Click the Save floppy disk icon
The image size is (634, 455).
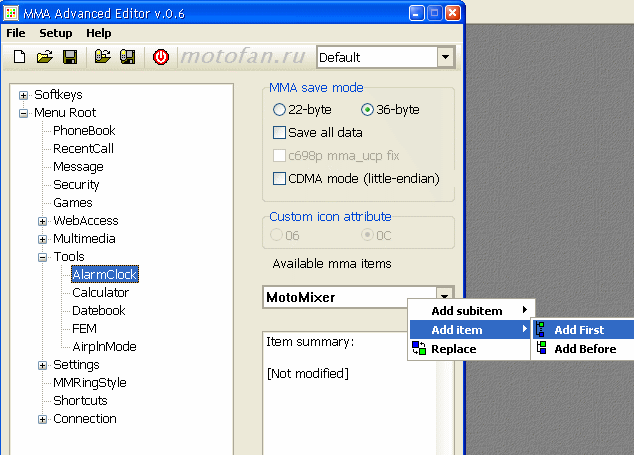pyautogui.click(x=70, y=57)
